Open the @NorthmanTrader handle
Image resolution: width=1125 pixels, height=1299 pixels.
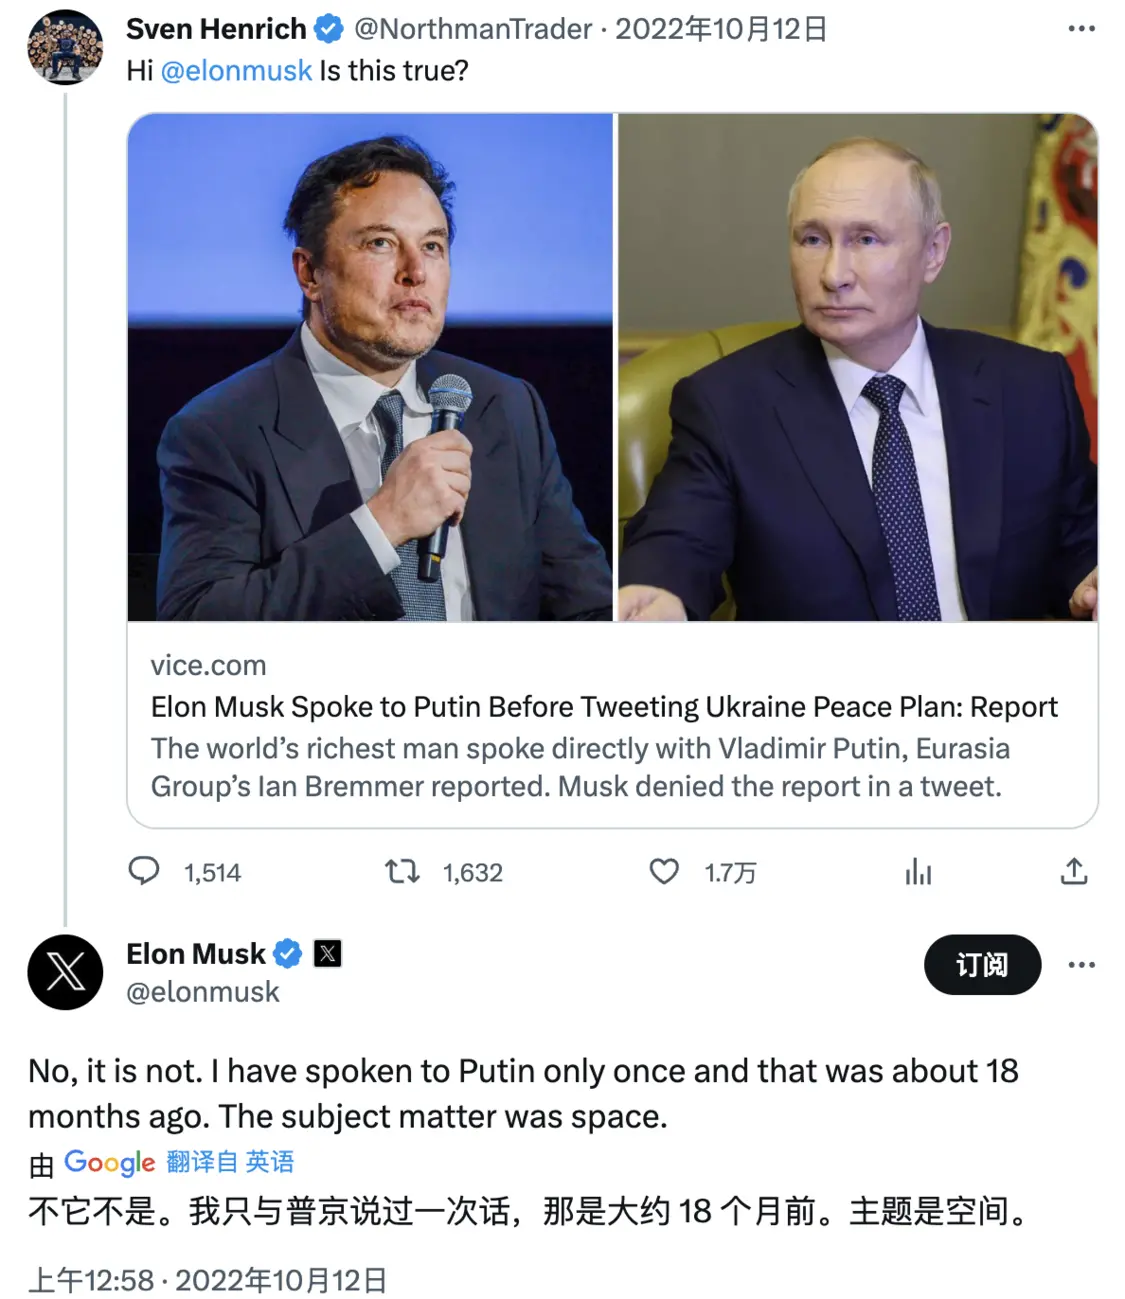tap(473, 29)
